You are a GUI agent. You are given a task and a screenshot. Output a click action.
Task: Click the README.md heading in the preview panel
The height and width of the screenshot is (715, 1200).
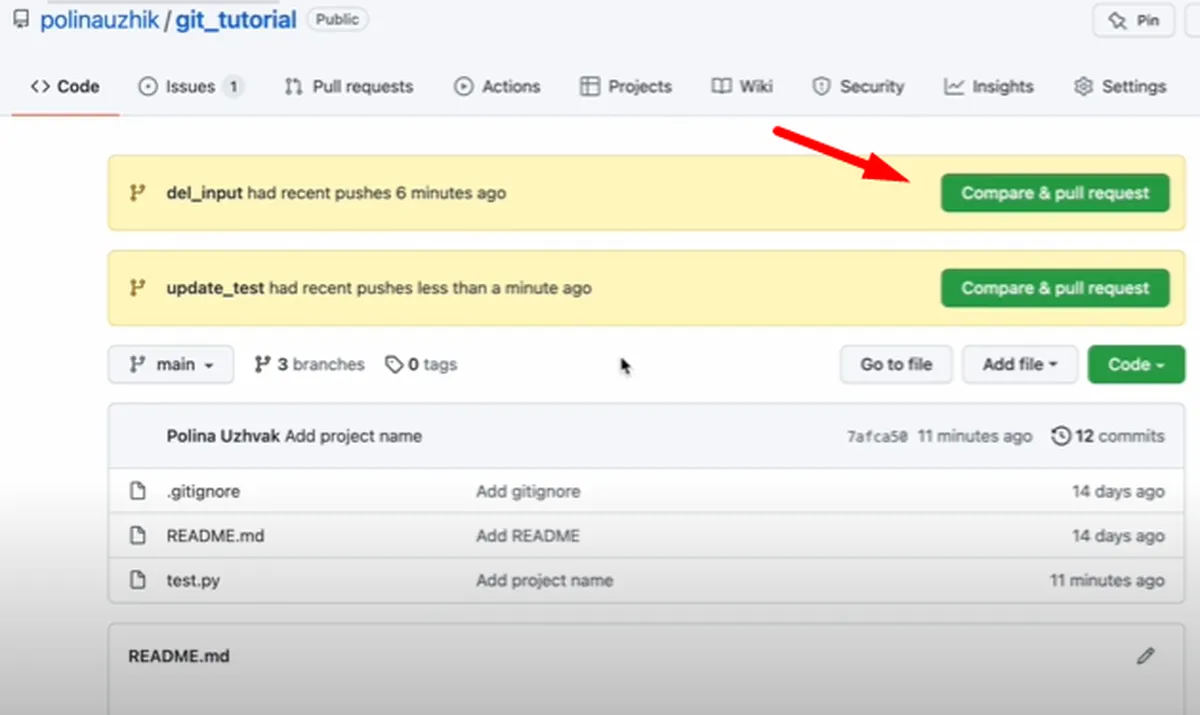(x=179, y=657)
